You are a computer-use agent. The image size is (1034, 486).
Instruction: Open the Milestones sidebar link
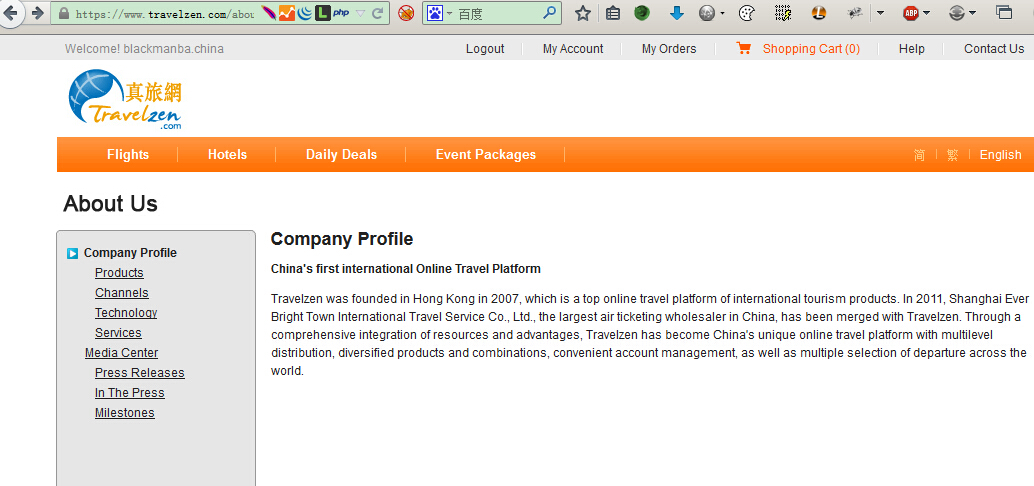click(125, 413)
